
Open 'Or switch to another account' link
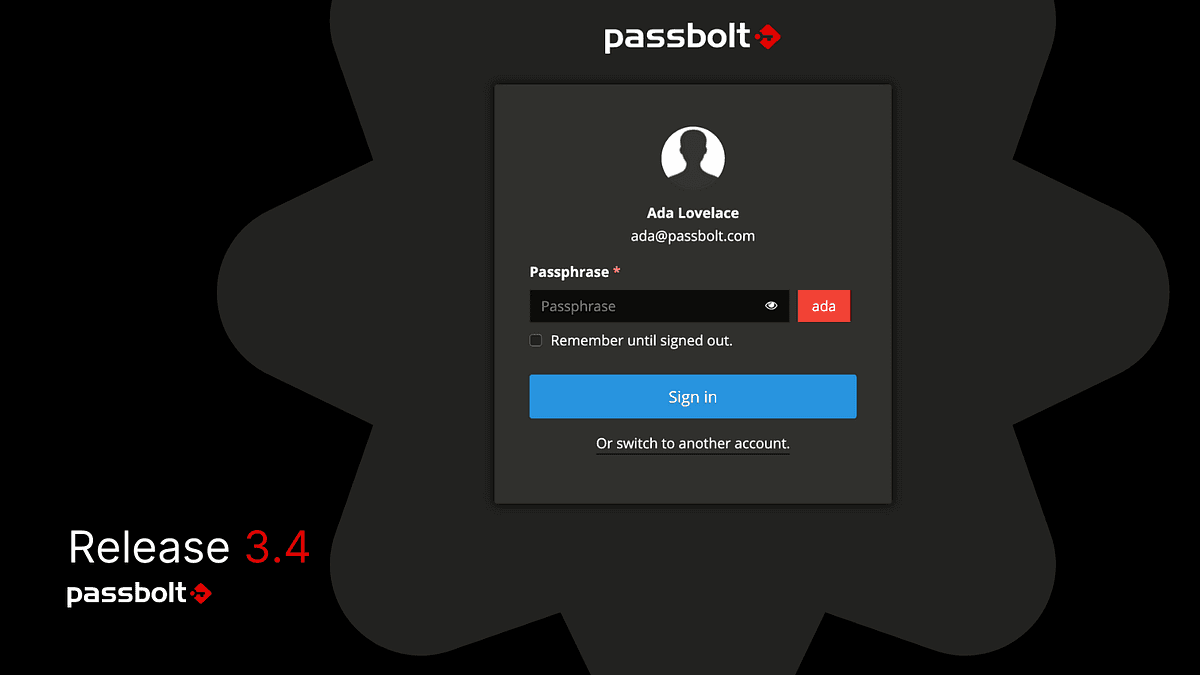pyautogui.click(x=693, y=443)
